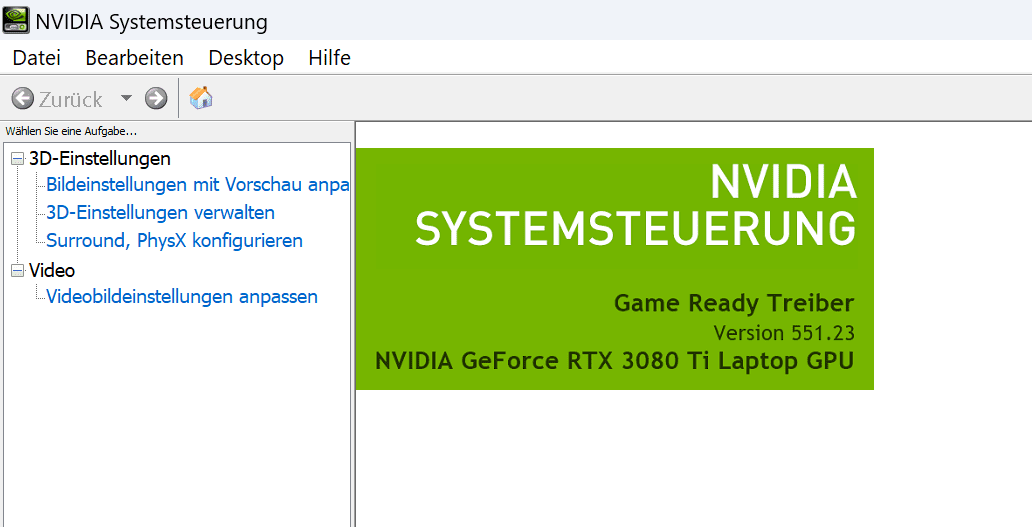Screen dimensions: 1032x527
Task: Open Videobildeinstellungen anpassen
Action: (x=182, y=297)
